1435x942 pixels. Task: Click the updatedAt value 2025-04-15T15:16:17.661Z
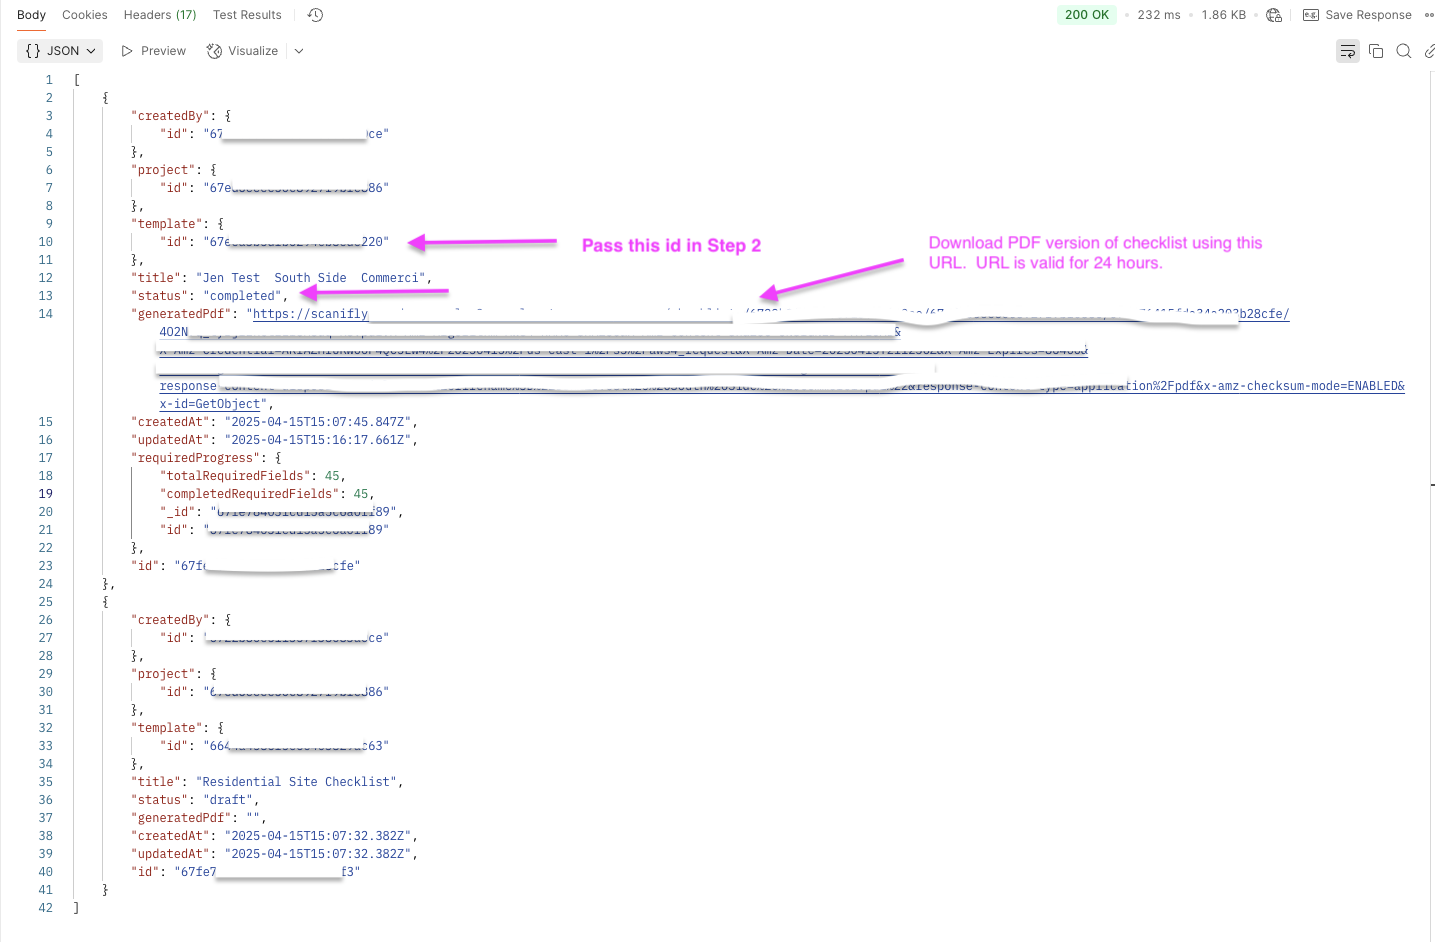point(318,440)
